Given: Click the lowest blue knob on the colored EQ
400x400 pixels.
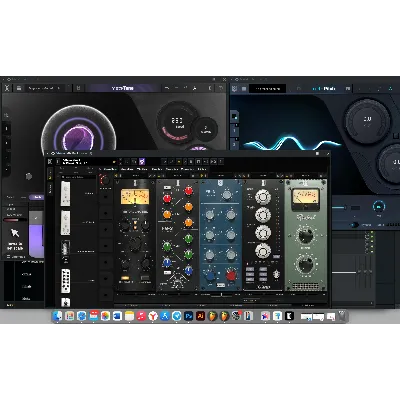Looking at the screenshot, I should click(189, 270).
